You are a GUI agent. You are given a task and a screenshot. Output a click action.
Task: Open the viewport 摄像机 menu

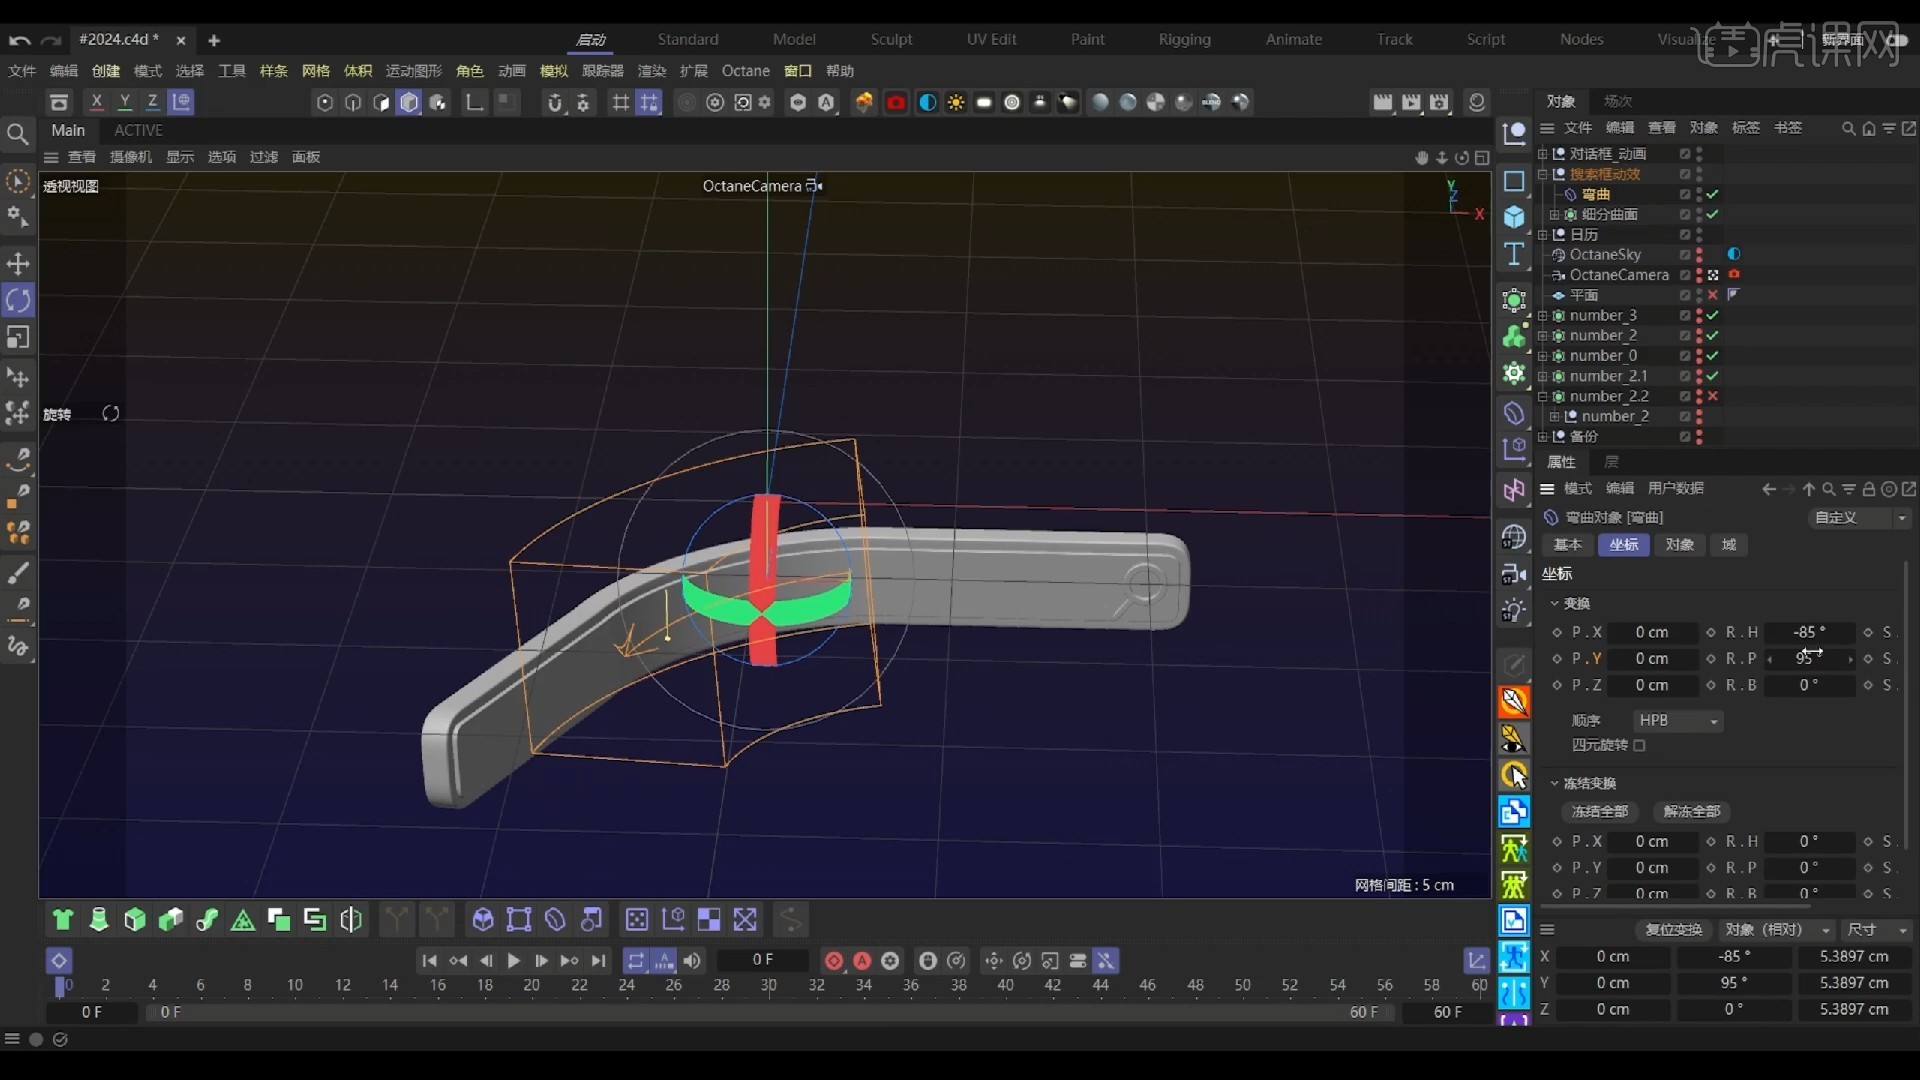[131, 158]
